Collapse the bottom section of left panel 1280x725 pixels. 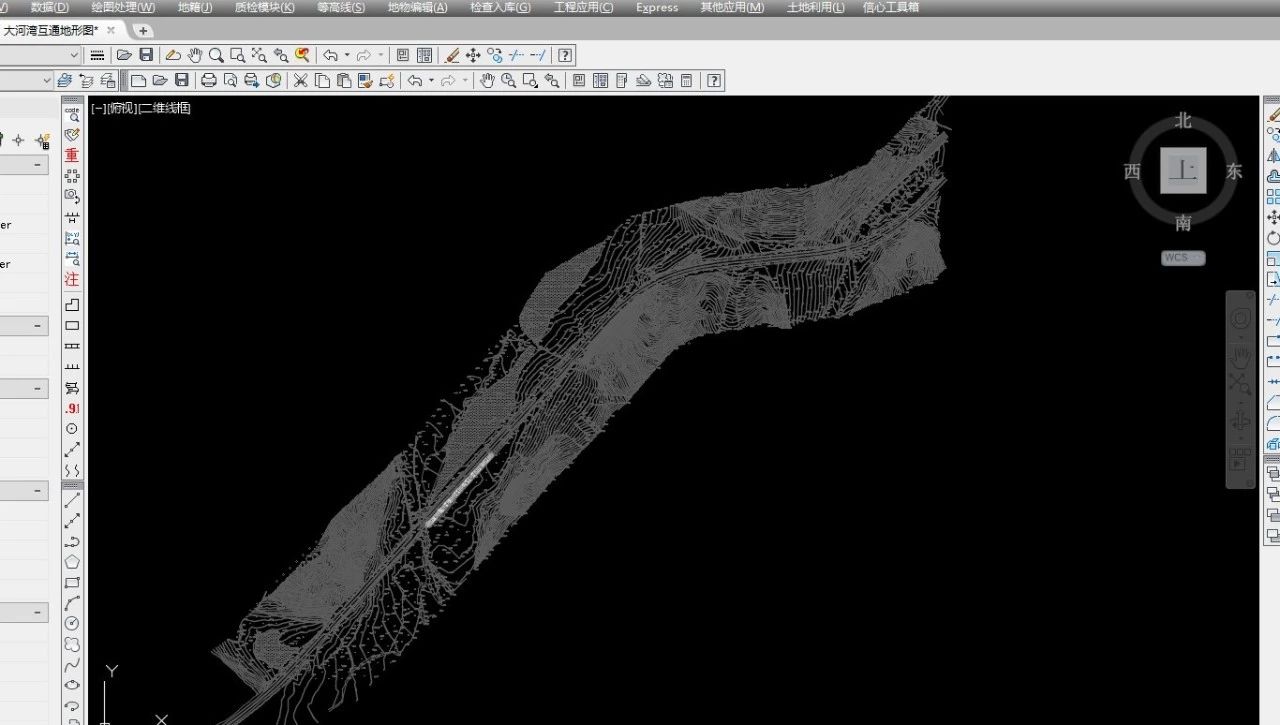pos(39,612)
